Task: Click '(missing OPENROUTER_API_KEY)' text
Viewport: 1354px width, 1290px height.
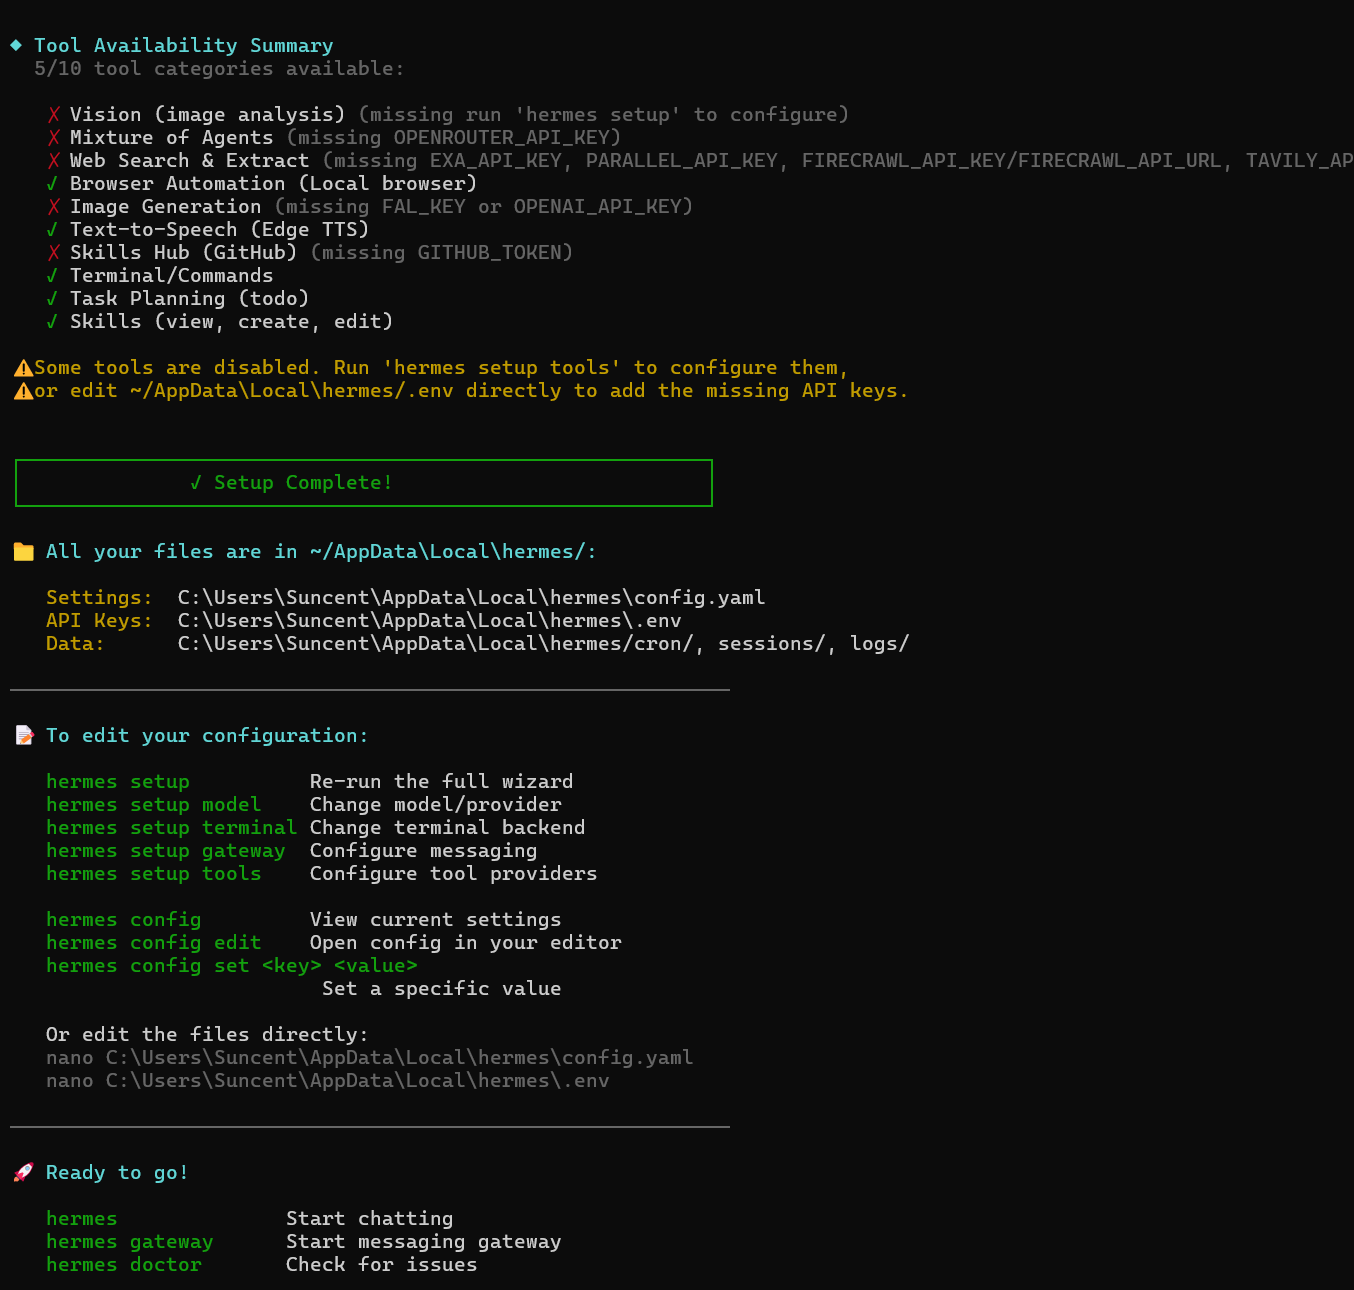Action: coord(454,138)
